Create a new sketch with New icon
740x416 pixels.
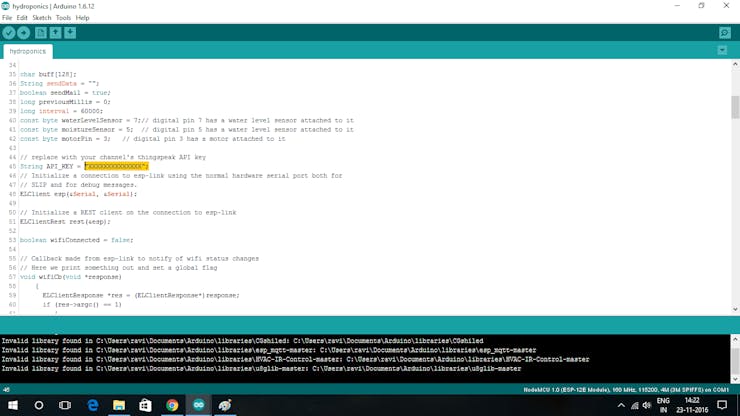click(x=41, y=33)
